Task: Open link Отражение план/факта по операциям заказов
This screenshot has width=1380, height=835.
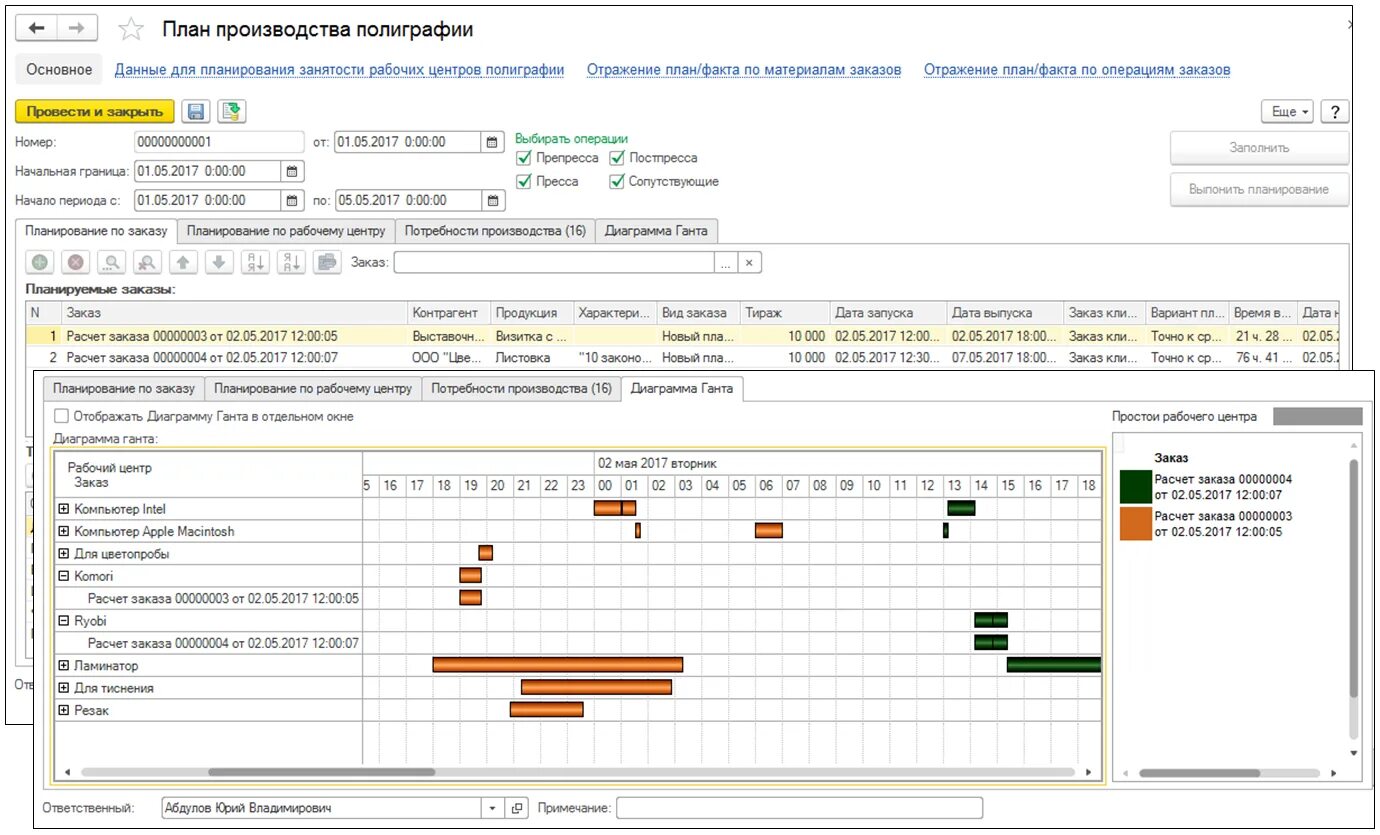Action: coord(1077,70)
